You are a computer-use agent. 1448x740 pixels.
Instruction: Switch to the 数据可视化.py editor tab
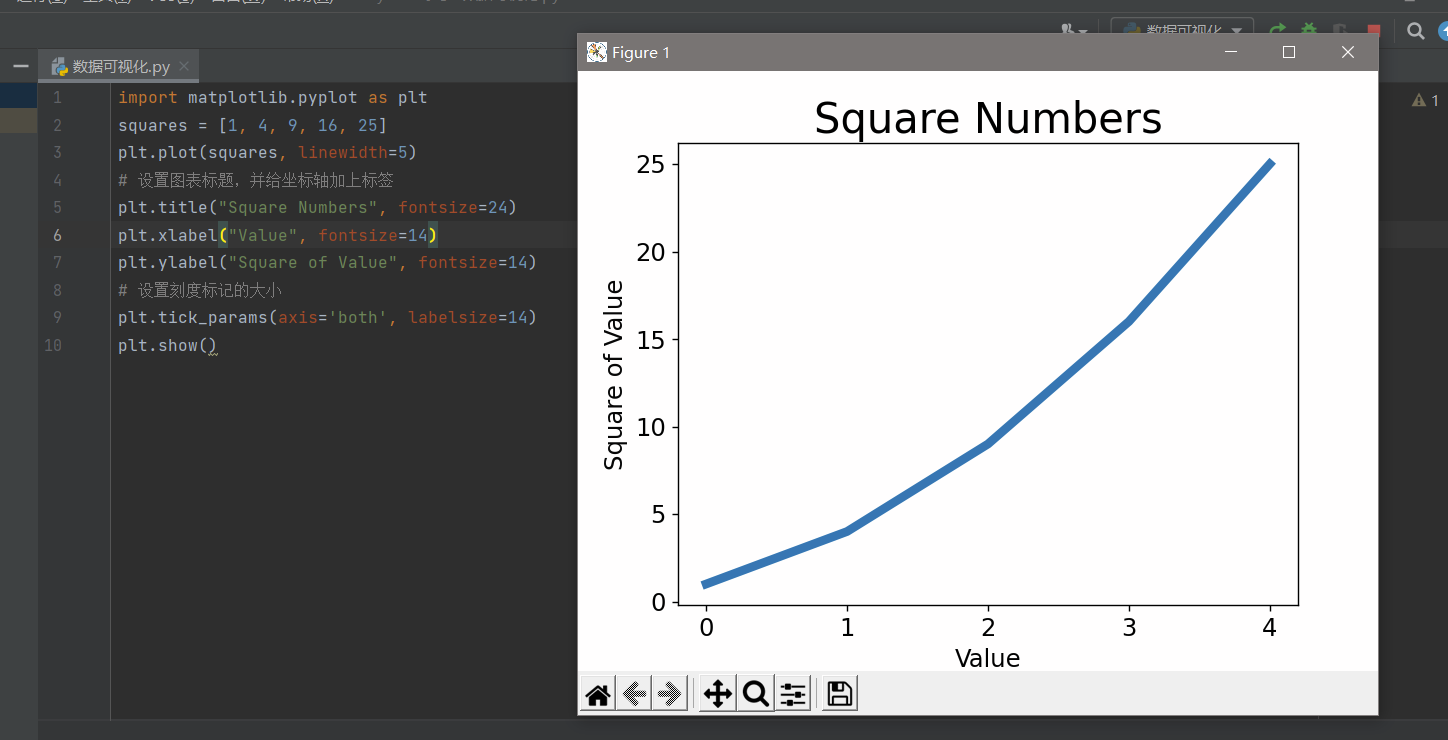(x=120, y=67)
